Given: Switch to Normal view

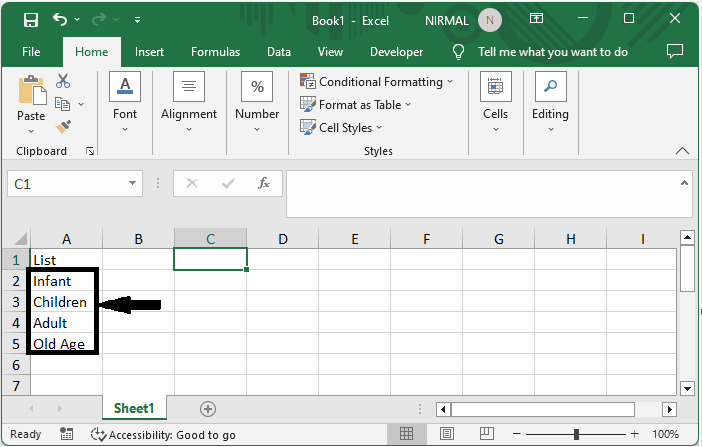Looking at the screenshot, I should pyautogui.click(x=407, y=434).
